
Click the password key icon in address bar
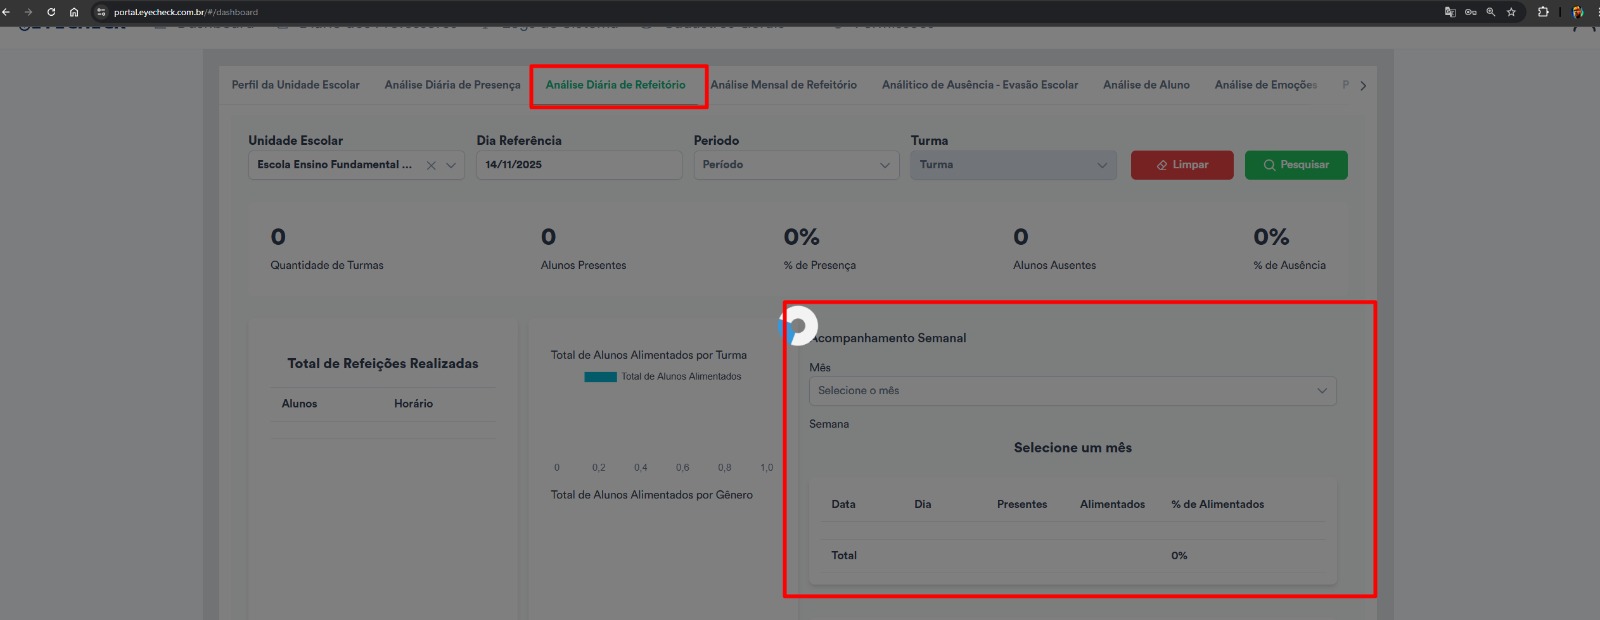1471,12
